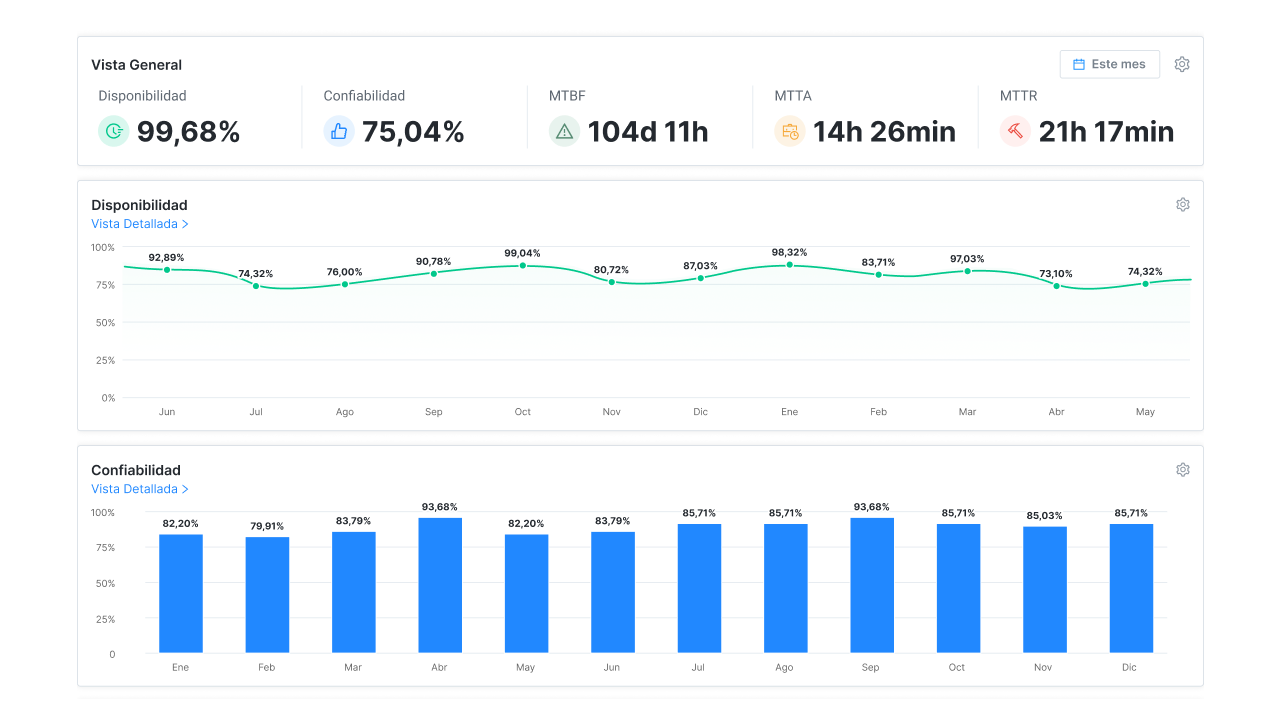Click the Abr data point 73,10%
Image resolution: width=1280 pixels, height=720 pixels.
click(x=1057, y=286)
